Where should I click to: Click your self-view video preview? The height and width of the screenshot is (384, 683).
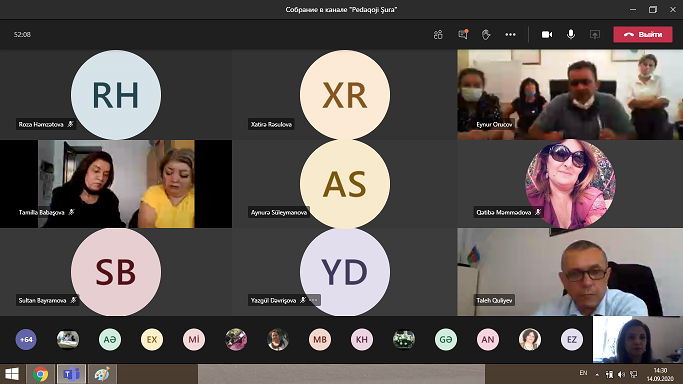(638, 339)
